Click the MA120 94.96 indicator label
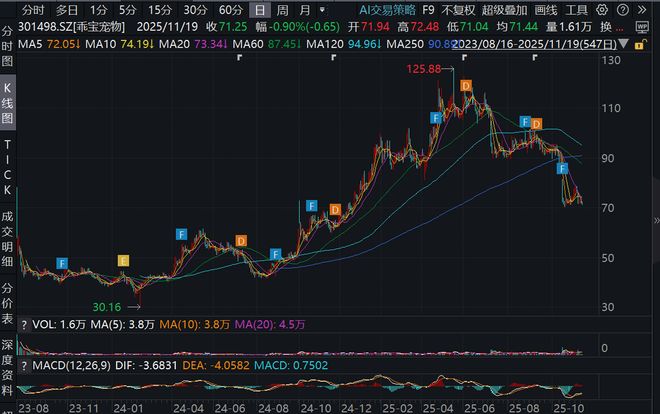This screenshot has height=414, width=660. 344,44
